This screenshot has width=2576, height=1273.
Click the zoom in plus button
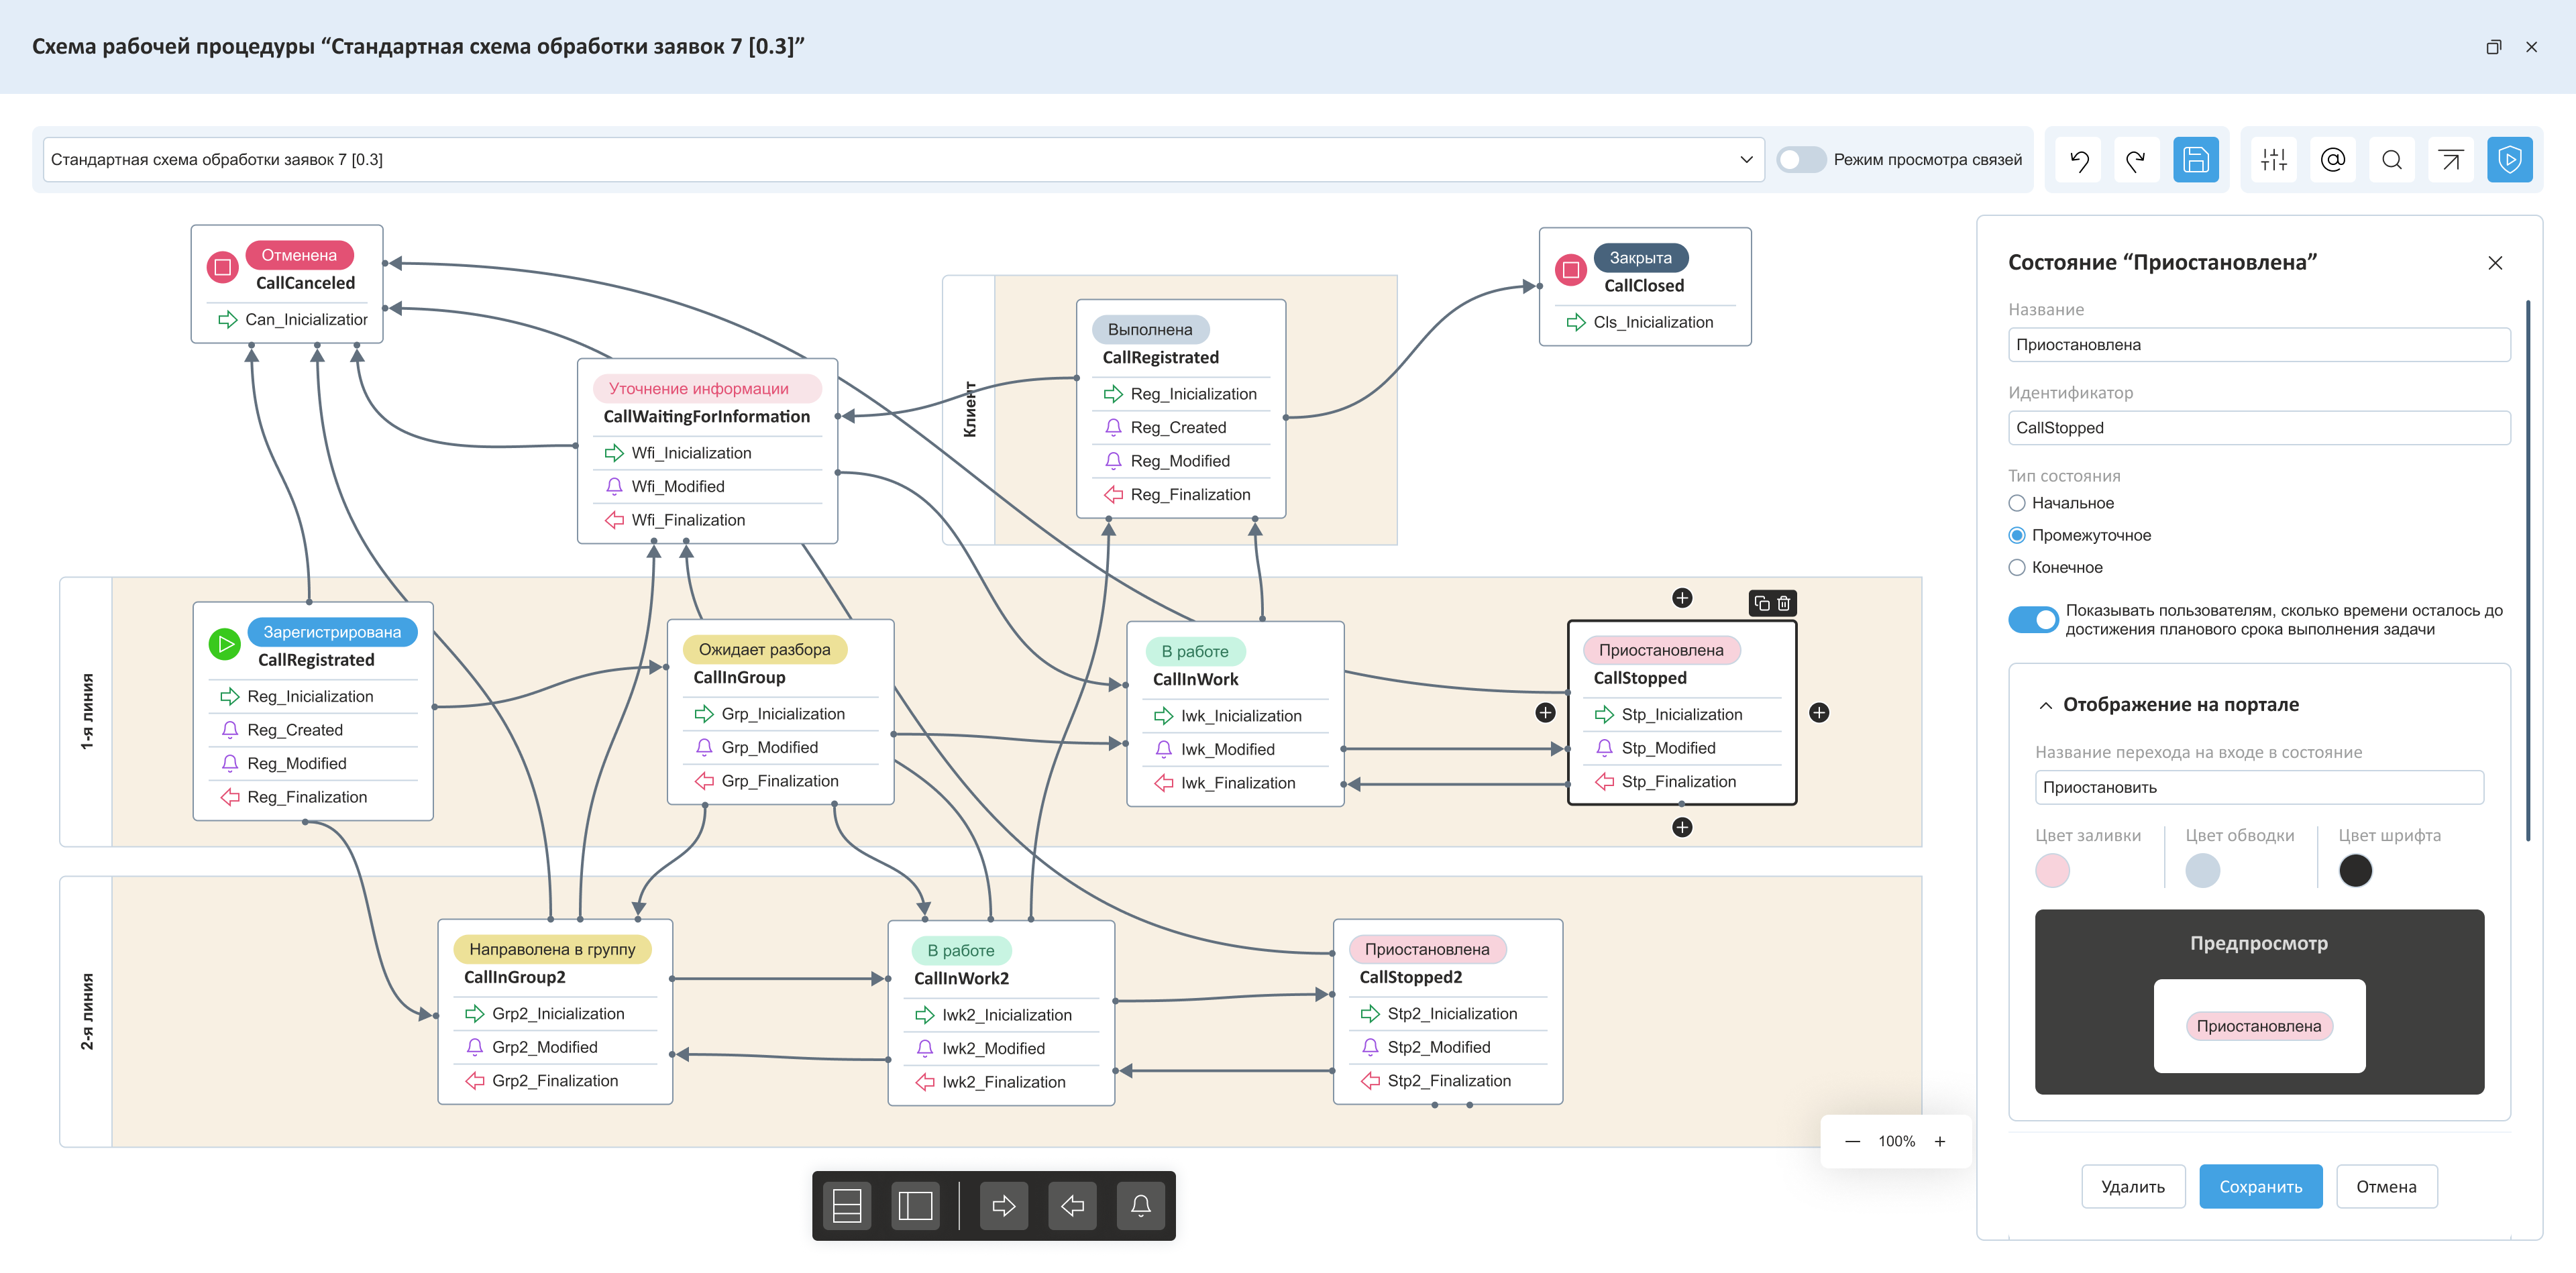pyautogui.click(x=1940, y=1142)
